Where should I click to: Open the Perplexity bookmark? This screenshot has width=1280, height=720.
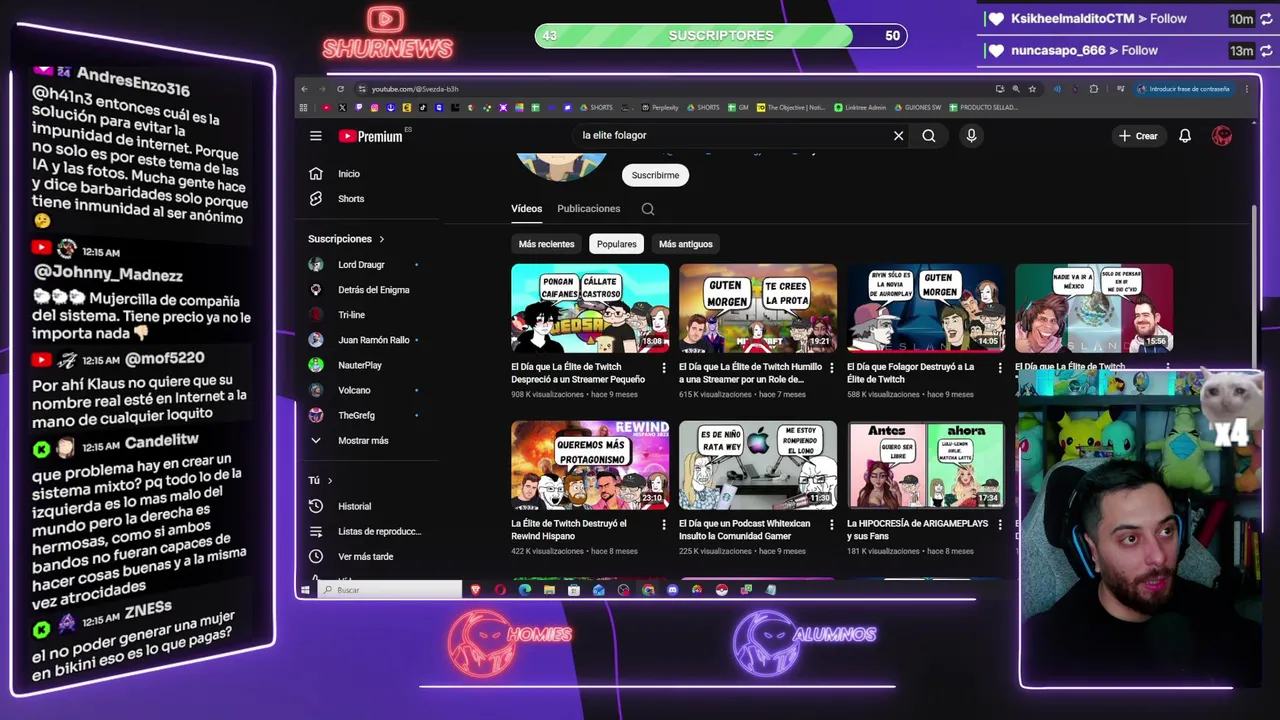(x=660, y=107)
